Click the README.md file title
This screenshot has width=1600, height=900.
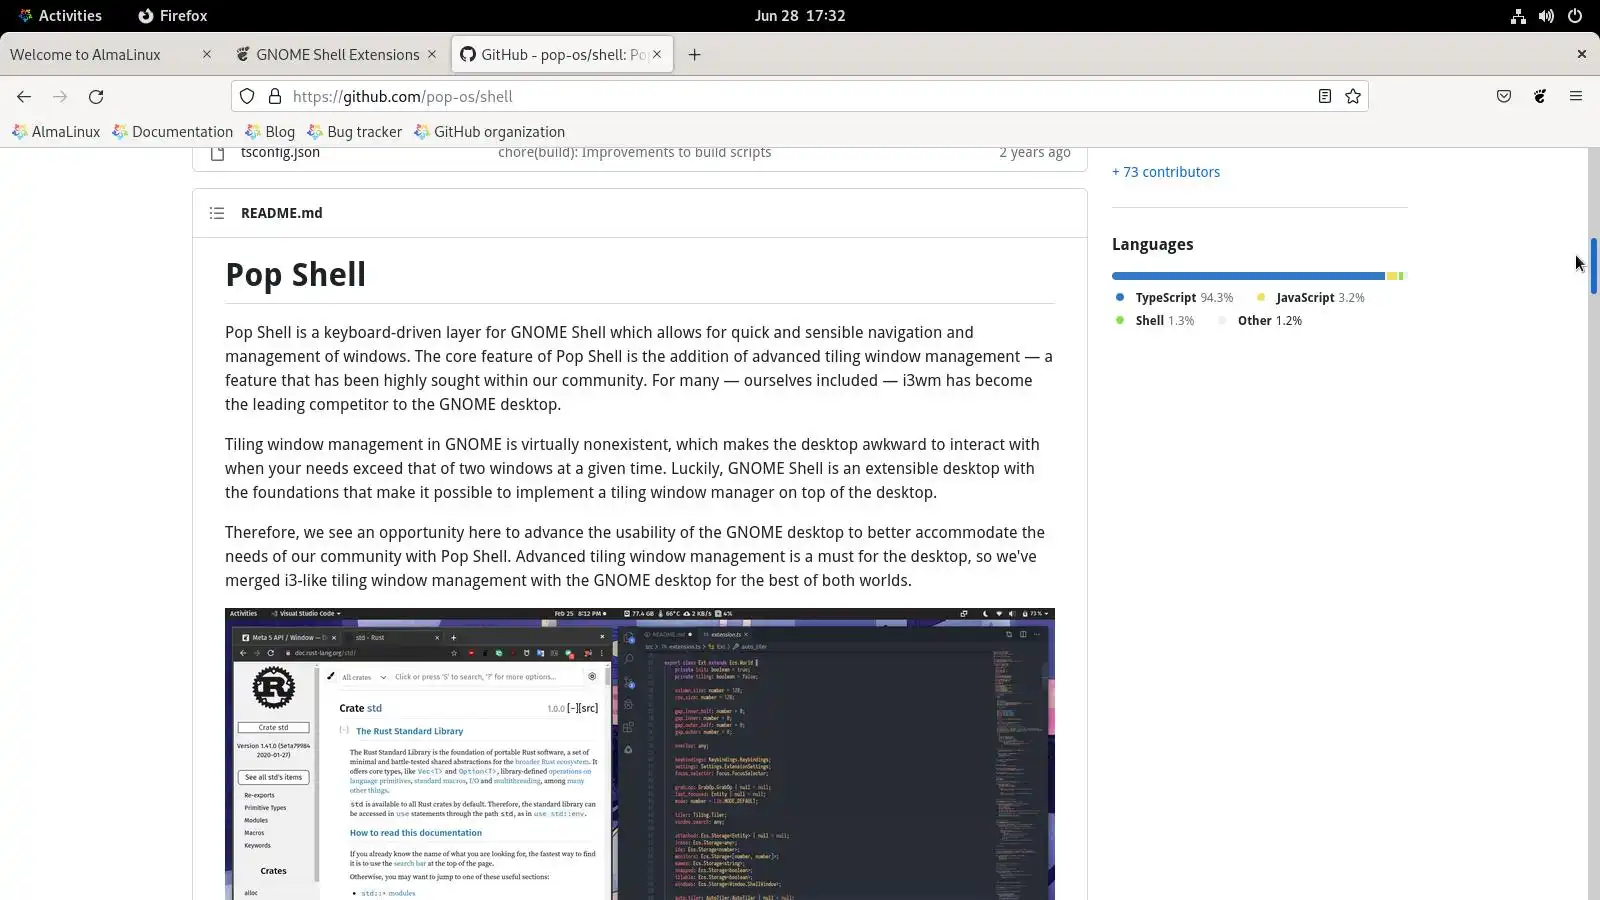(282, 213)
